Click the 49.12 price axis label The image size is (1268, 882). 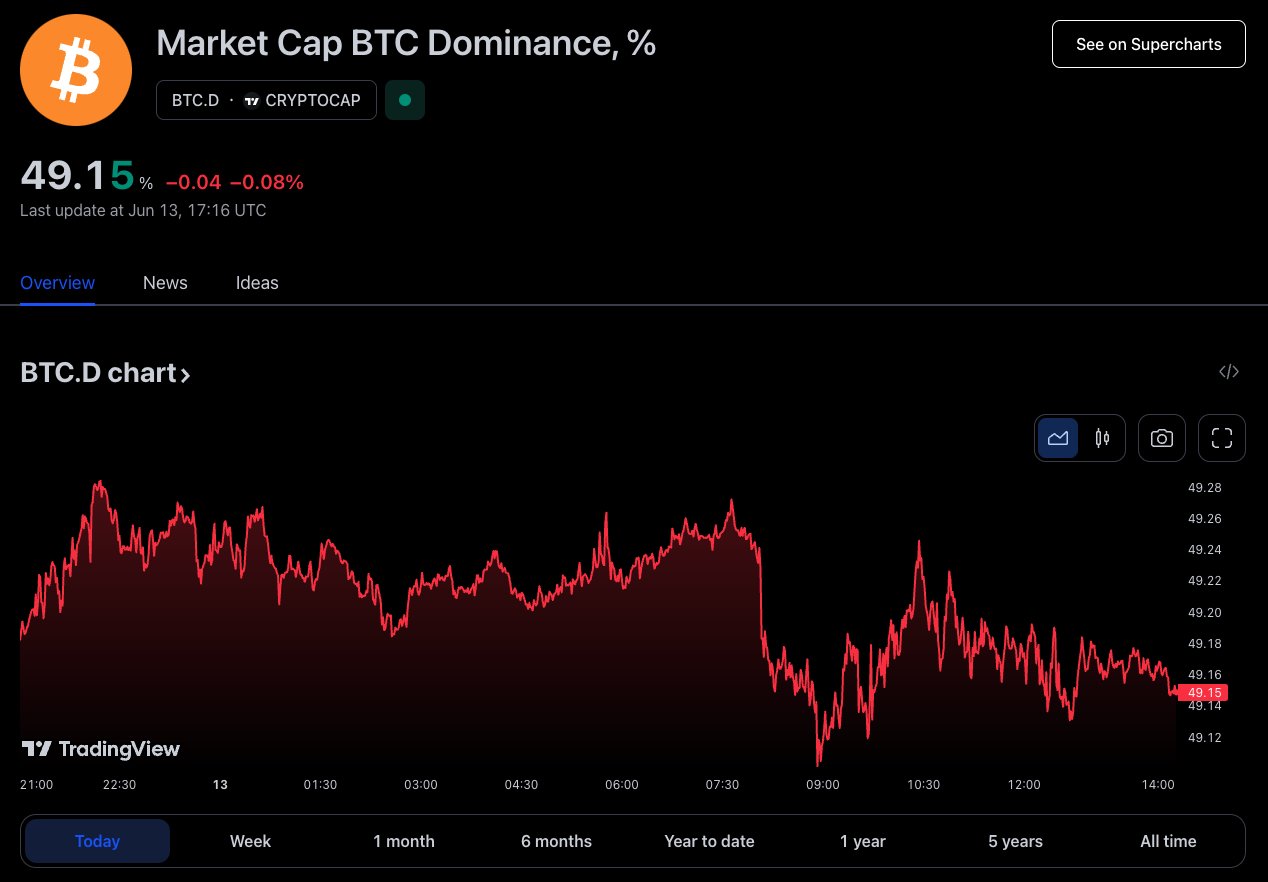[x=1204, y=737]
